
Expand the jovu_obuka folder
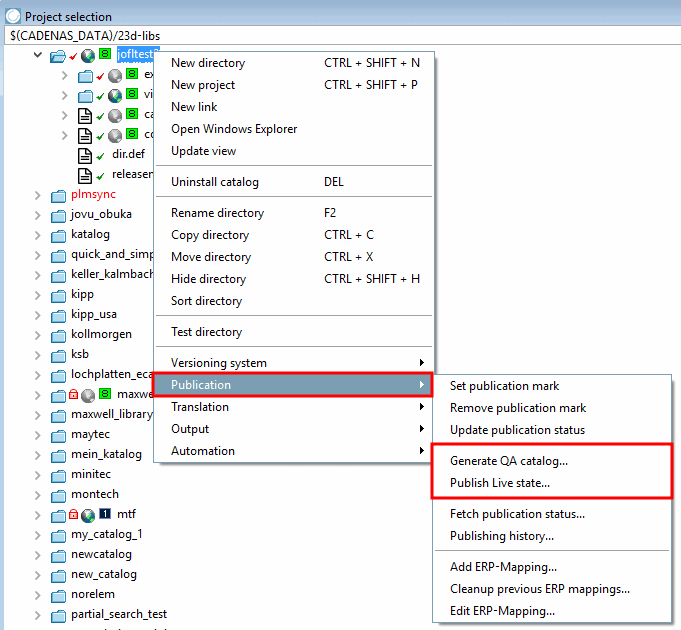click(38, 216)
